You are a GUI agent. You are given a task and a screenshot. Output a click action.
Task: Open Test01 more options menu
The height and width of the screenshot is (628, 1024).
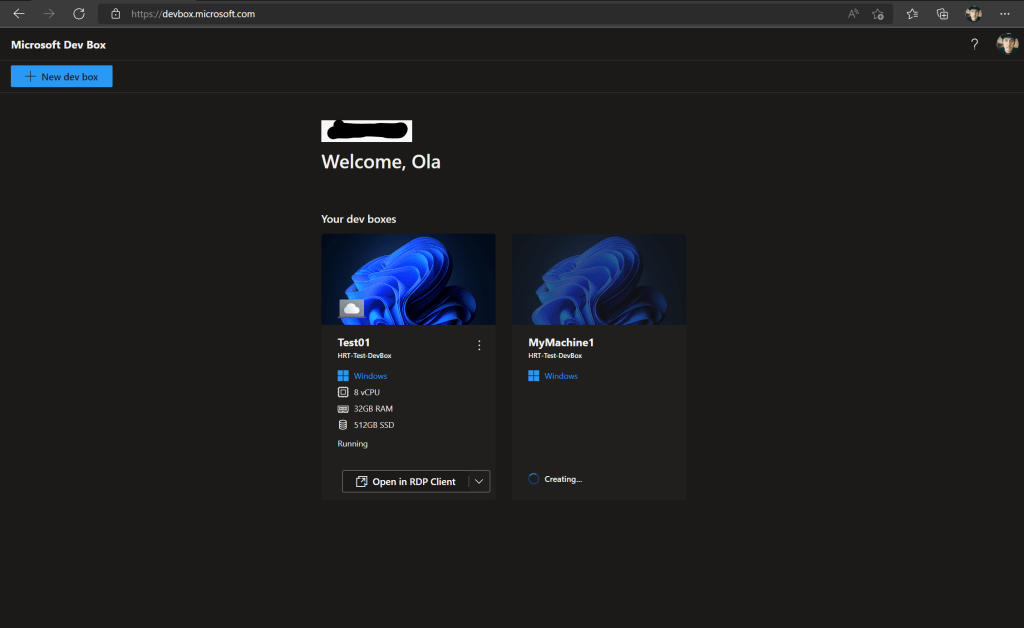(479, 345)
